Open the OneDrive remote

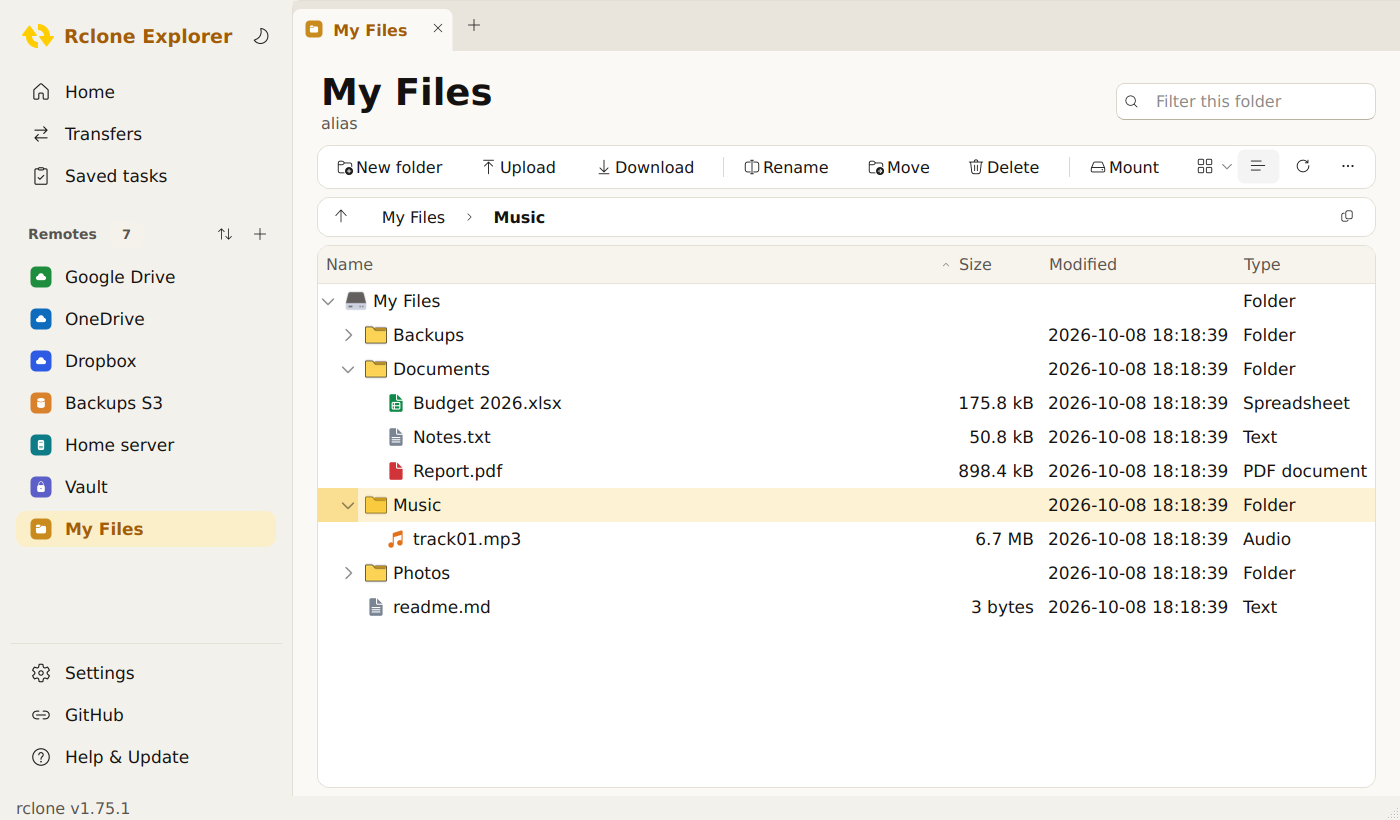click(146, 319)
